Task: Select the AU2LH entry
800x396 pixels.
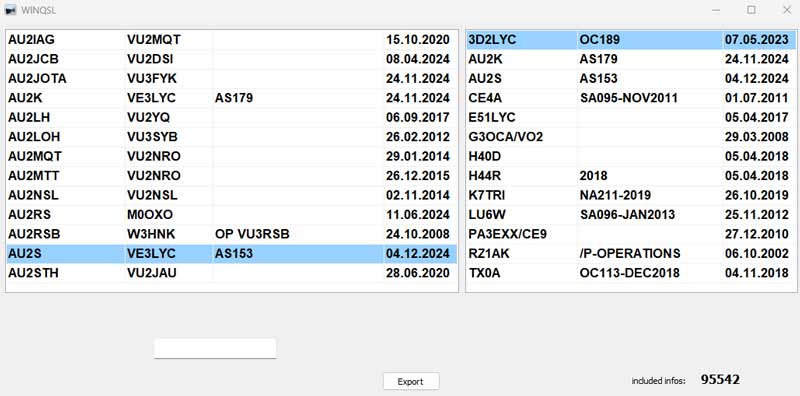Action: pyautogui.click(x=29, y=117)
